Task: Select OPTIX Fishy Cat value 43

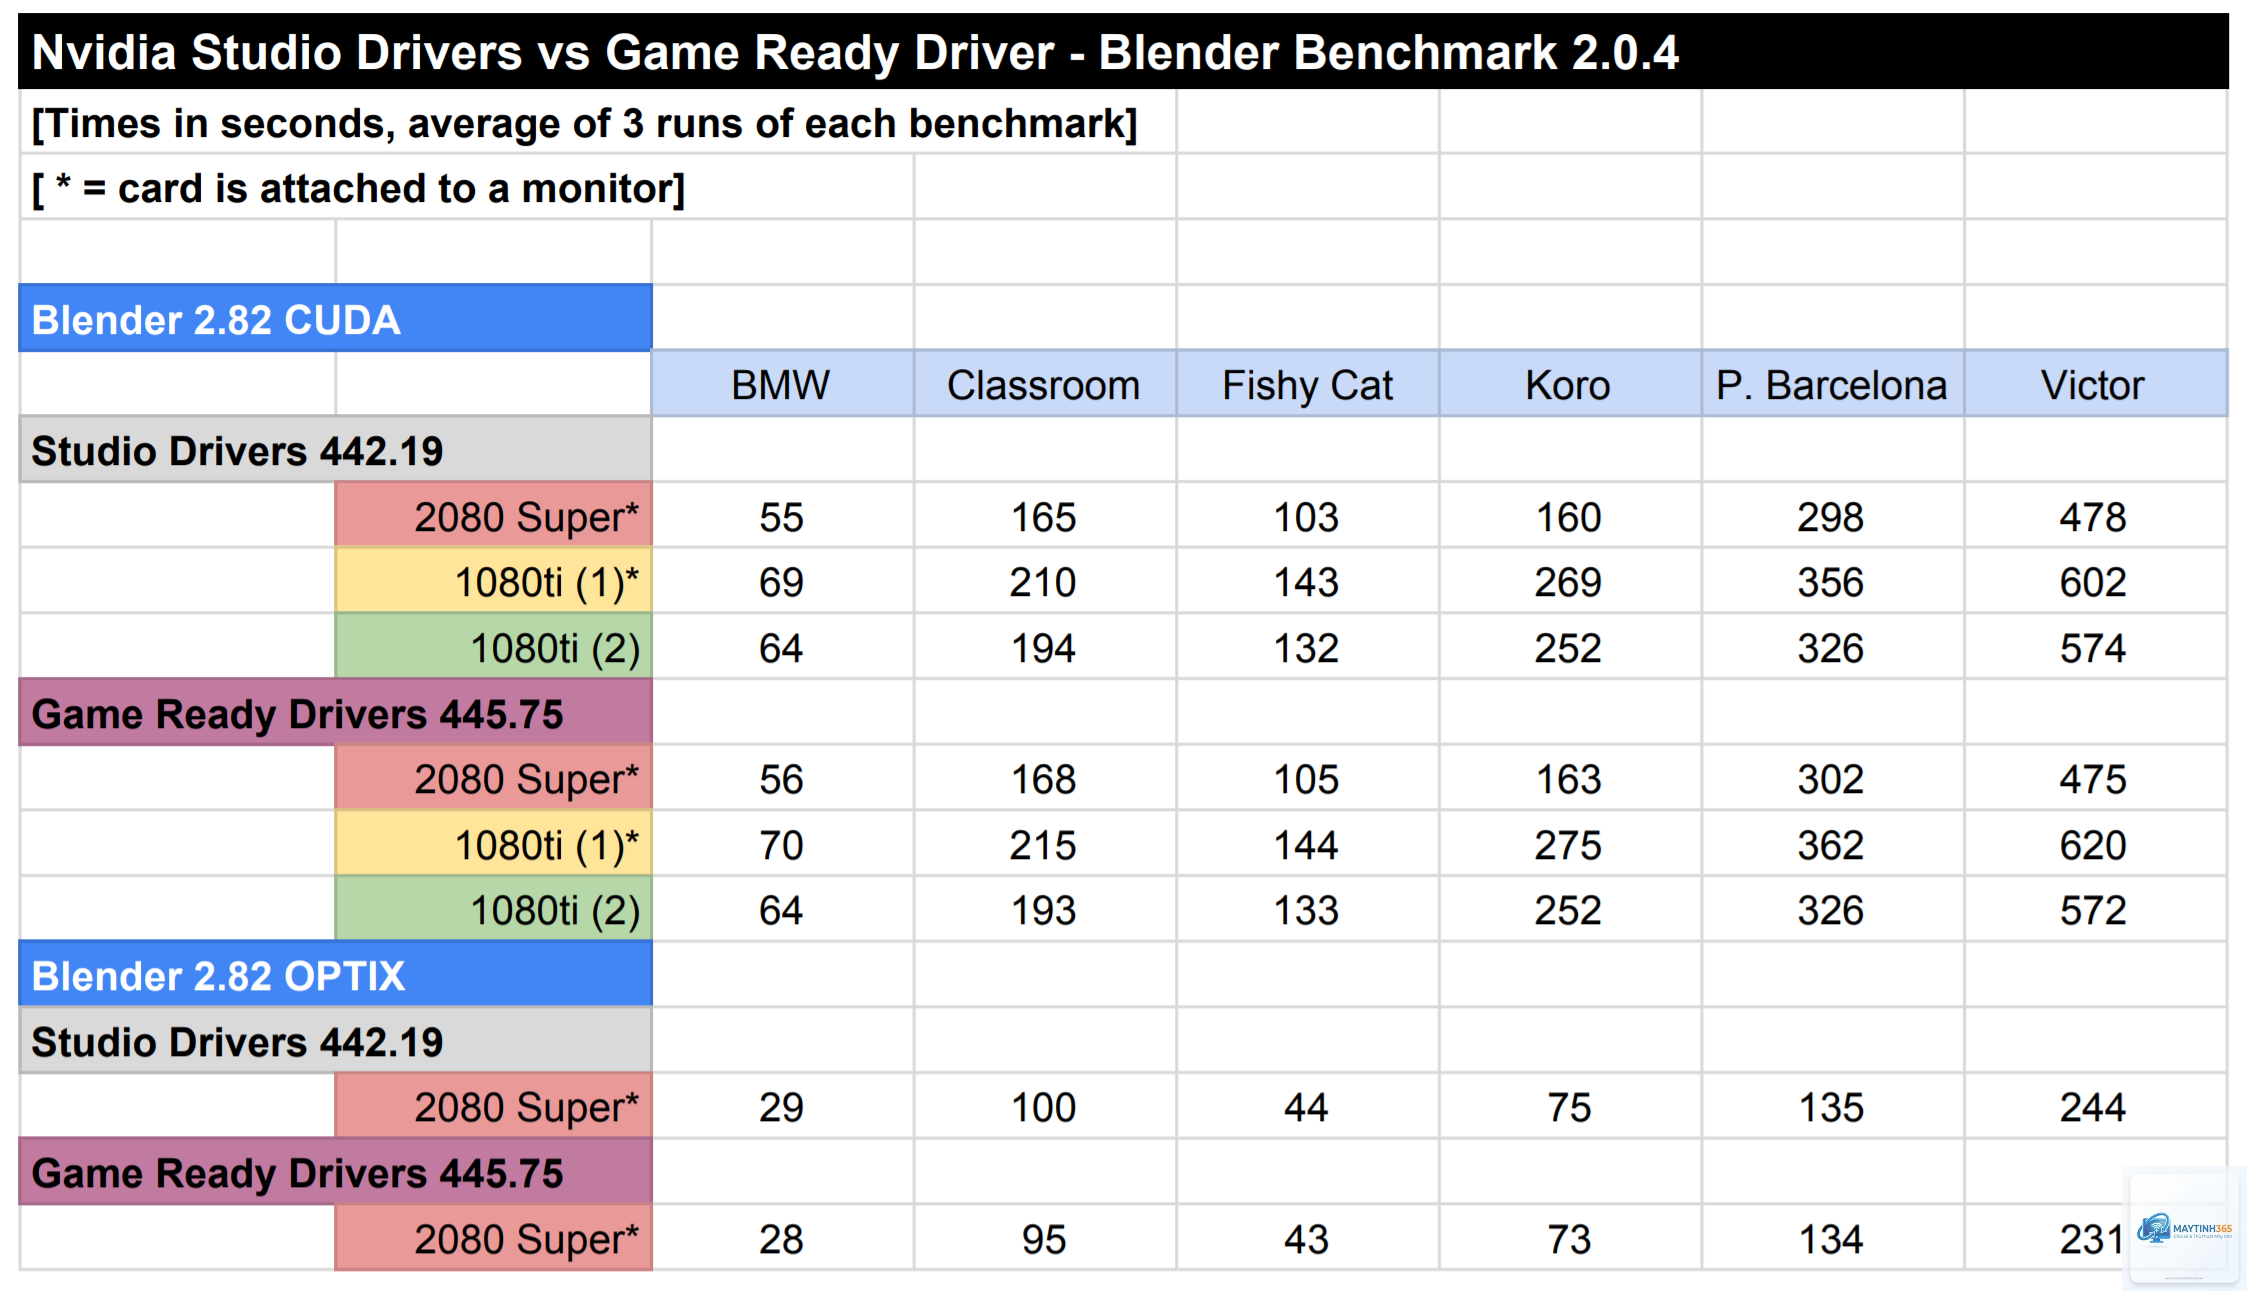Action: click(x=1307, y=1239)
